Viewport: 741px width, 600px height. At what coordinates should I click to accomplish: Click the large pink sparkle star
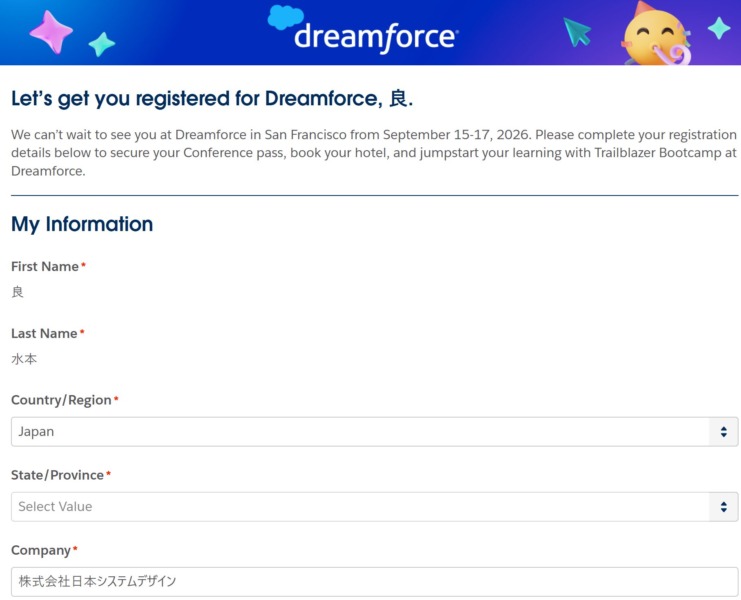click(51, 32)
